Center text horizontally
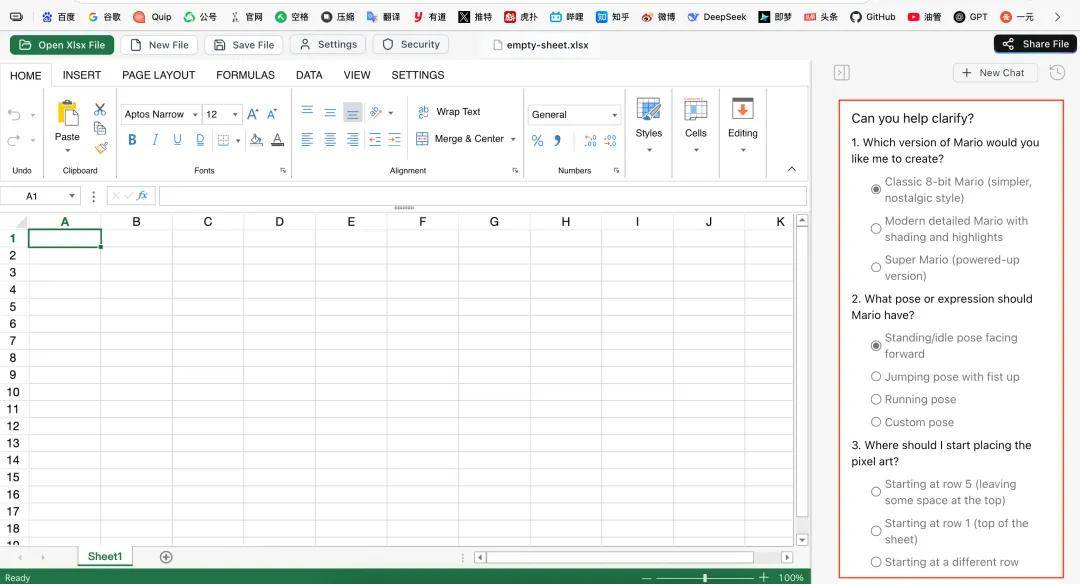 [330, 140]
